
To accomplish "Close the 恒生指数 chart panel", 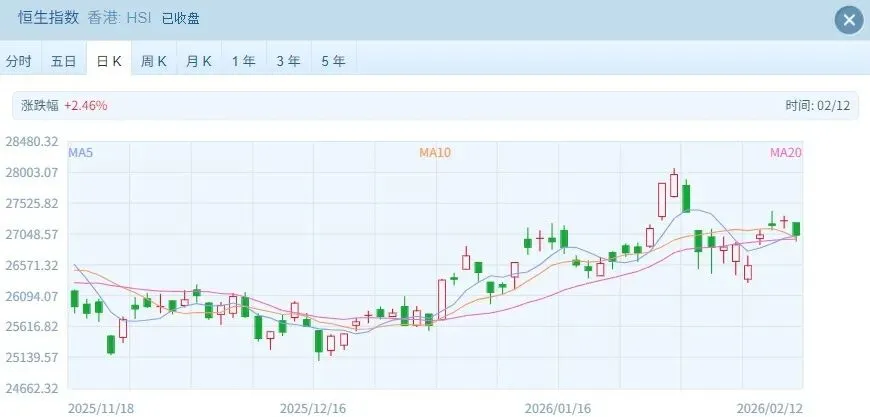I will coord(849,20).
